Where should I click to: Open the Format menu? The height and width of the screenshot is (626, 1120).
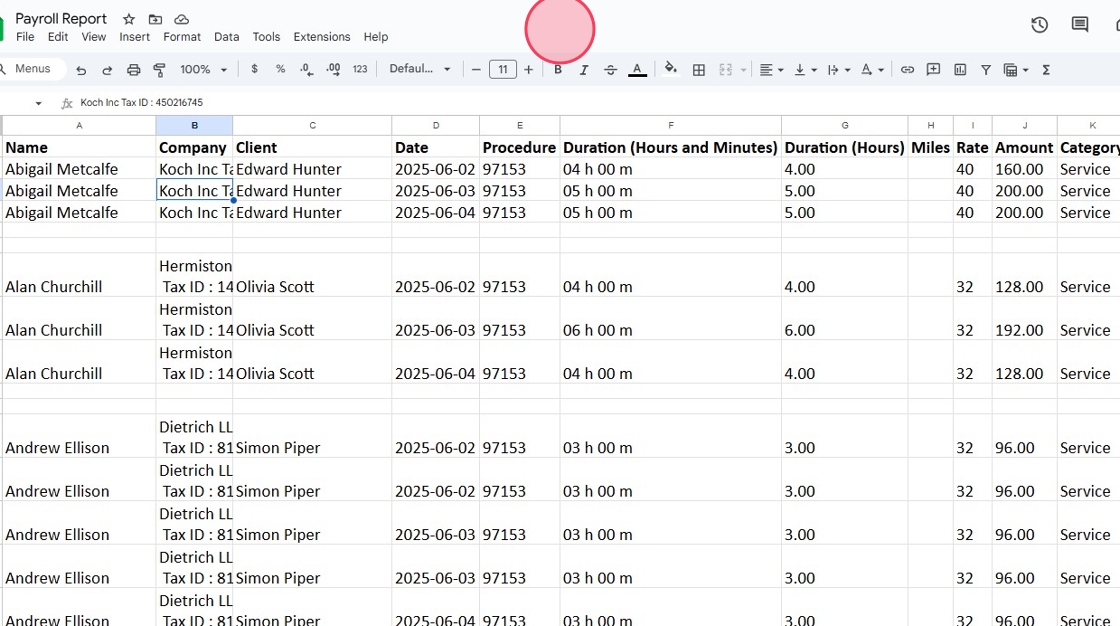(x=182, y=37)
